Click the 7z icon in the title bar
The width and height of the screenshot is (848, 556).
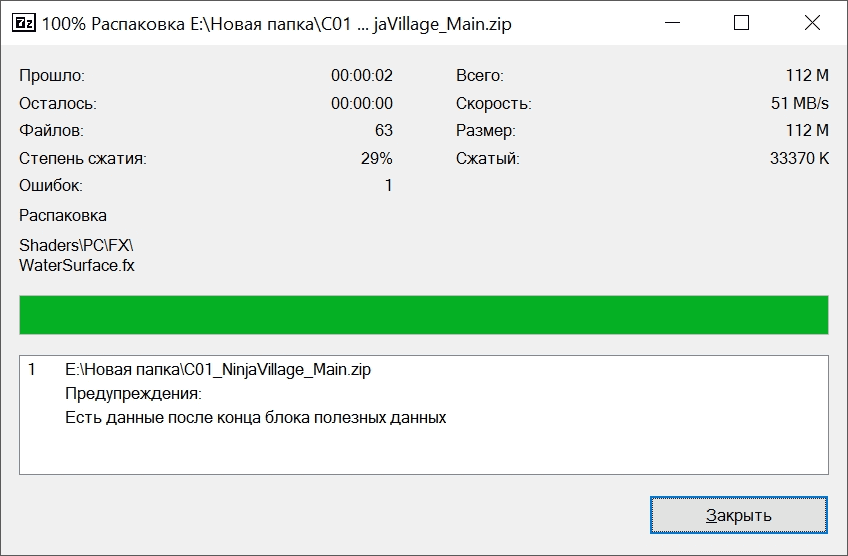click(x=24, y=23)
